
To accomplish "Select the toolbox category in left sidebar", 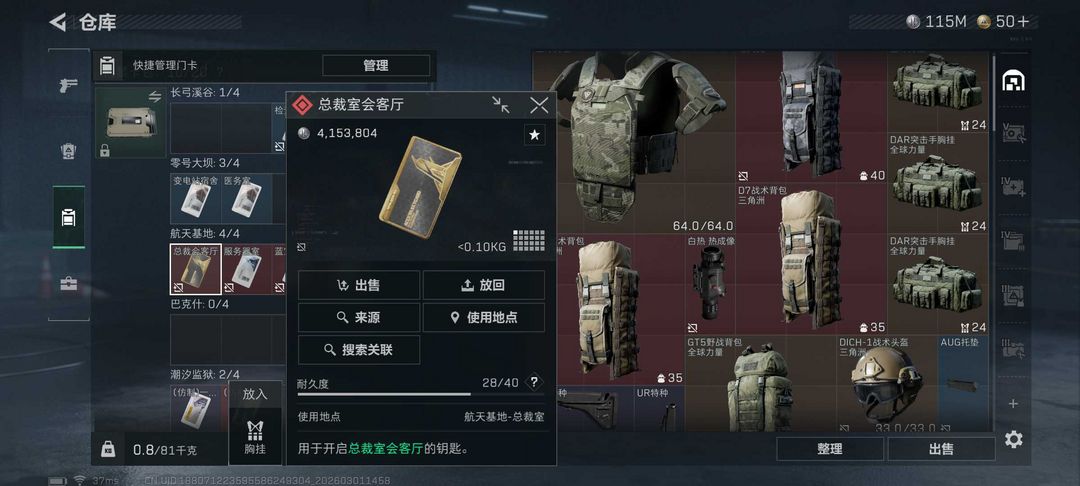I will click(69, 284).
